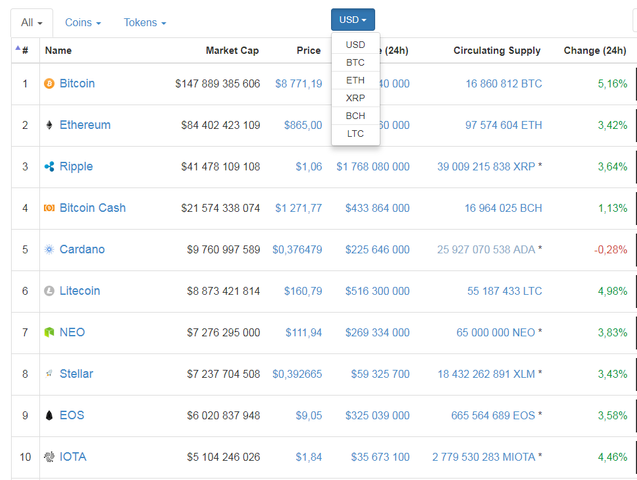Click the Ripple coin icon
Image resolution: width=637 pixels, height=480 pixels.
tap(49, 167)
